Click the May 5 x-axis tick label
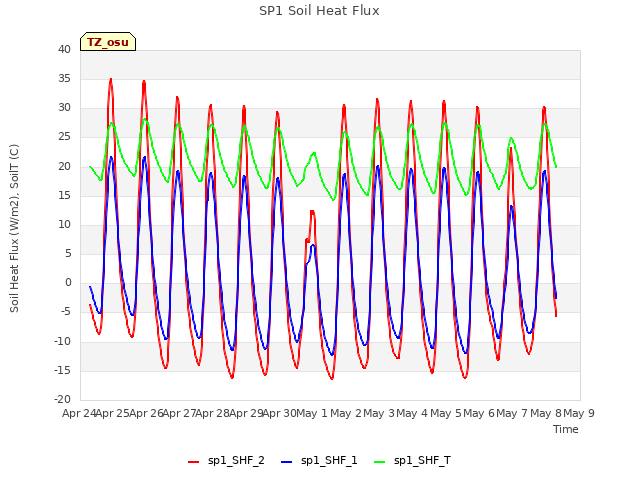Viewport: 640px width, 480px height. [x=446, y=413]
